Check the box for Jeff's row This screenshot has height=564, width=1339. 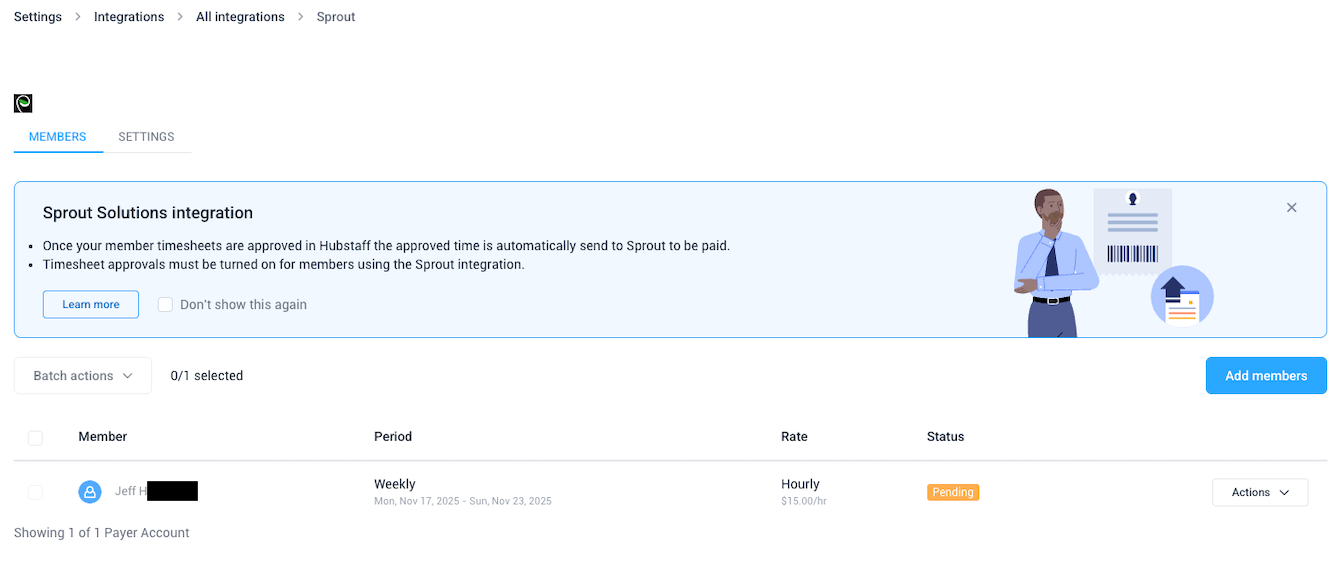tap(36, 492)
